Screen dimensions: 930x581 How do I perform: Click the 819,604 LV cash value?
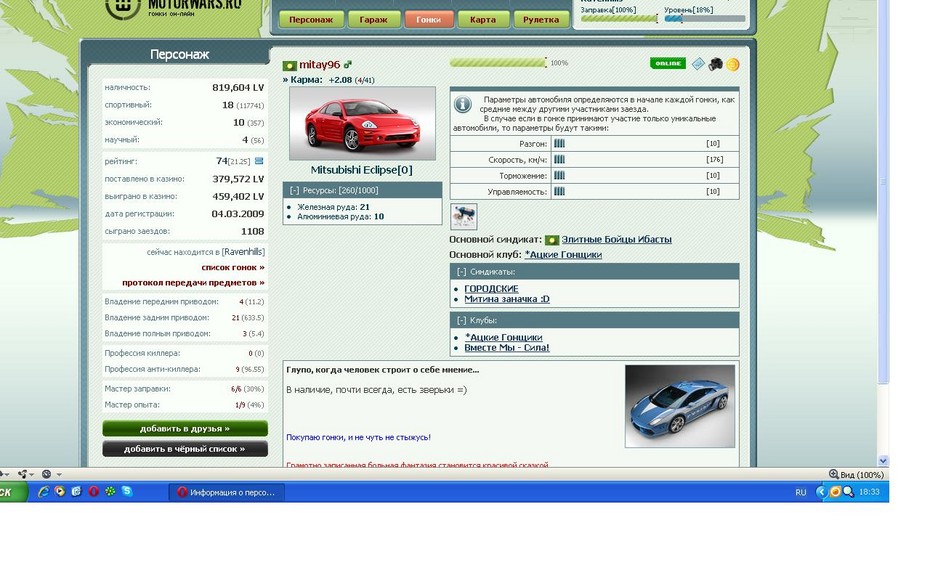238,88
